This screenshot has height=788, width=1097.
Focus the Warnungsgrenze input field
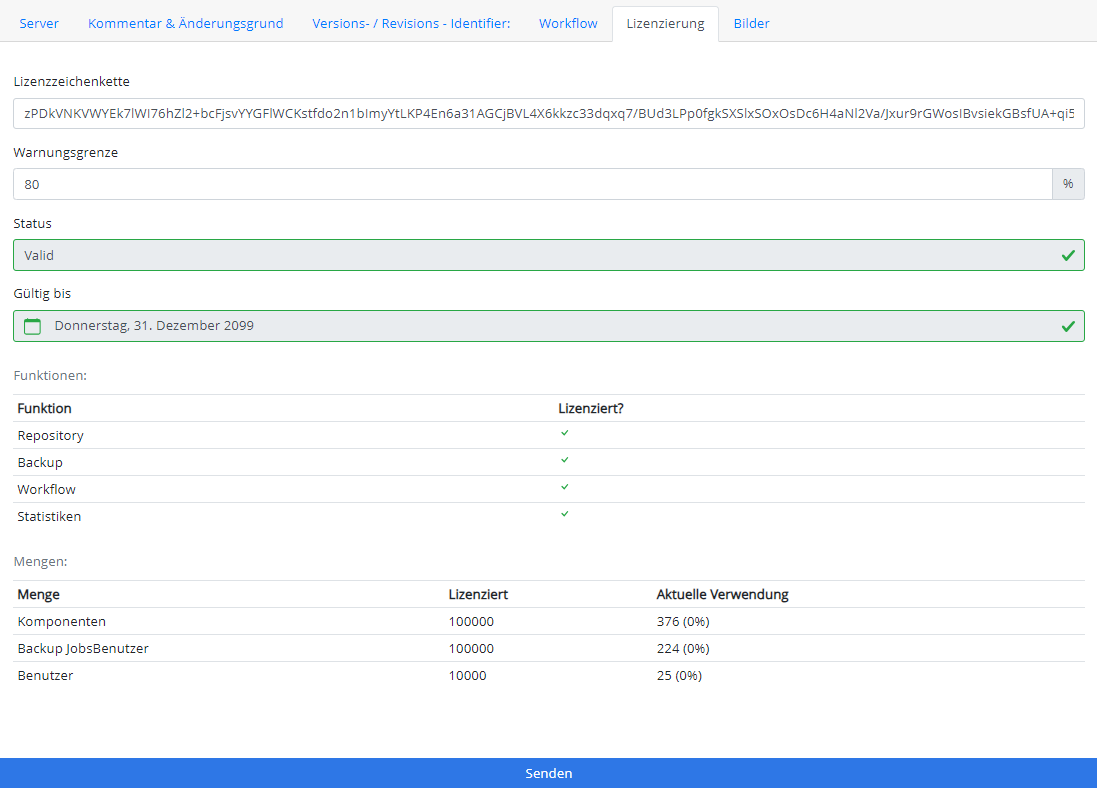click(x=532, y=184)
